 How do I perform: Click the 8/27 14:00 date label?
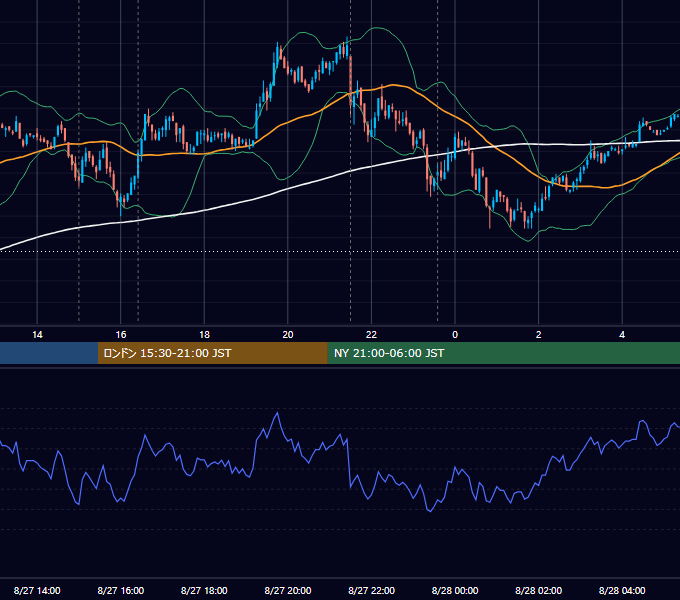tap(37, 590)
